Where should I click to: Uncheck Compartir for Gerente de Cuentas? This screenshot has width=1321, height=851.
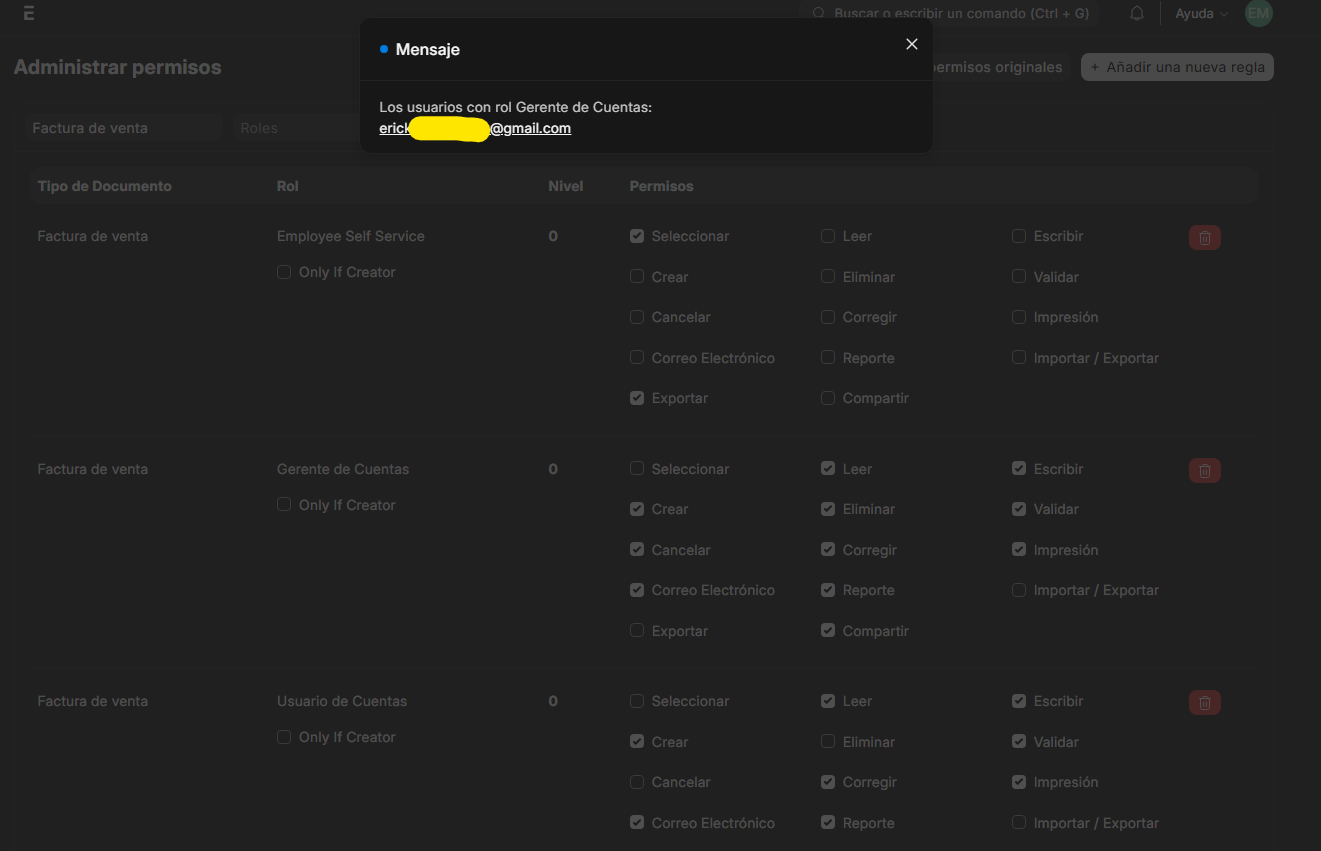coord(828,631)
